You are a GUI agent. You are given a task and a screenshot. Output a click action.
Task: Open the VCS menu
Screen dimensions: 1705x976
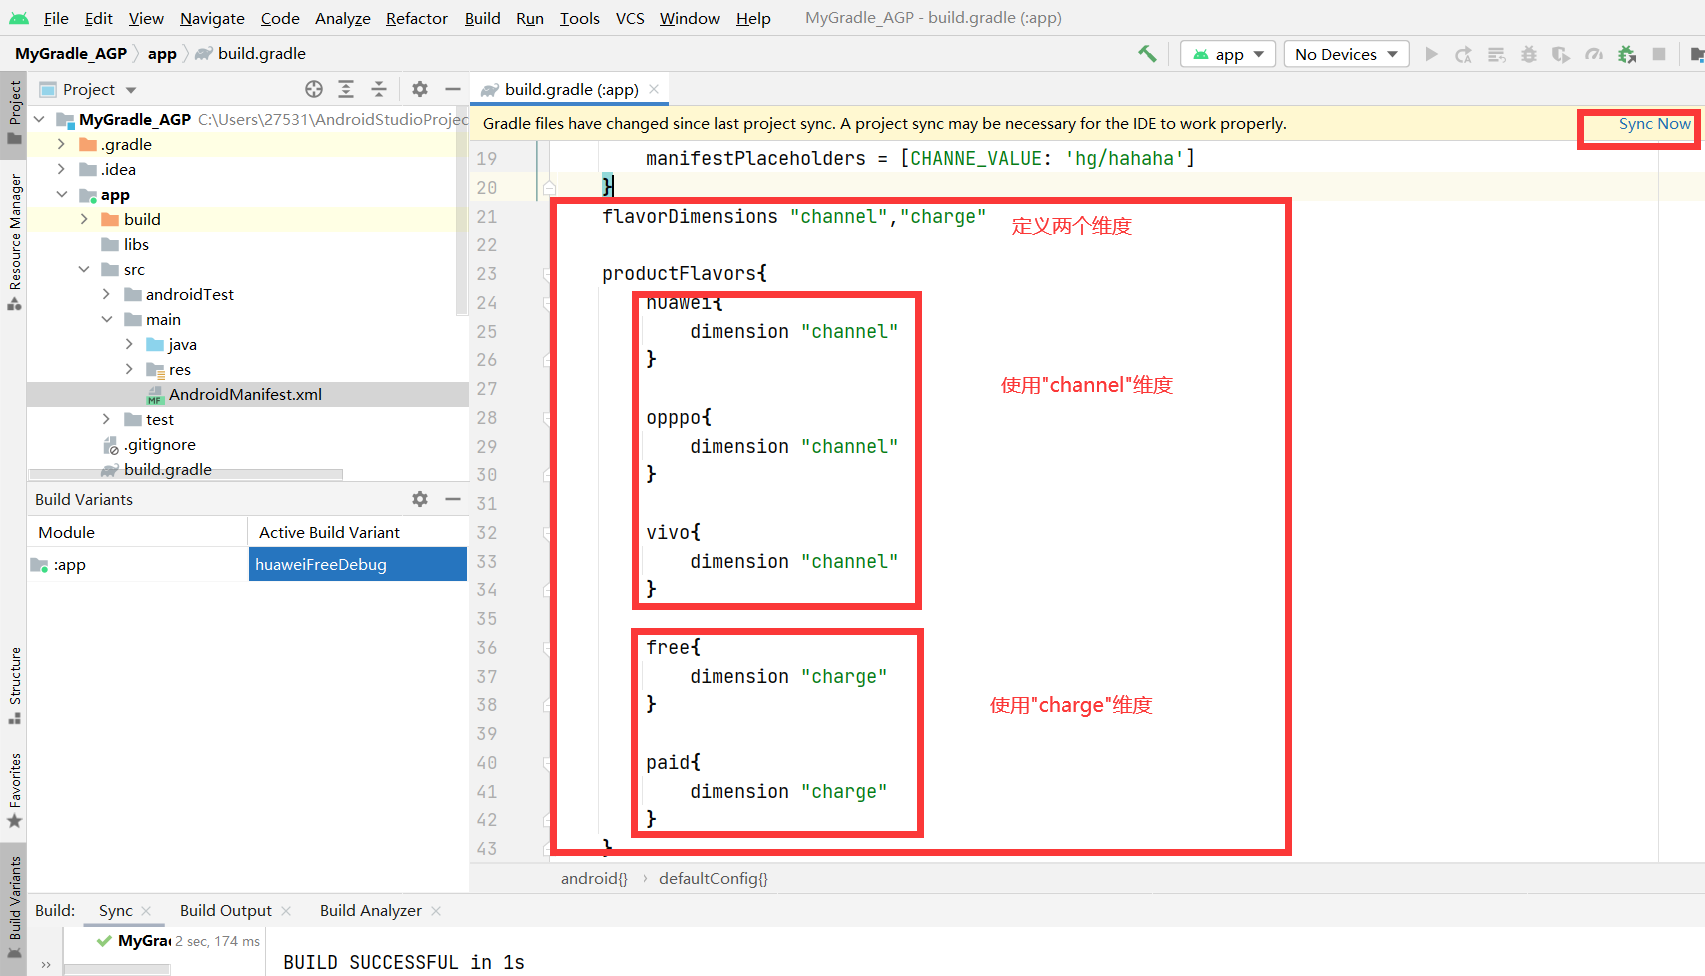pyautogui.click(x=630, y=18)
